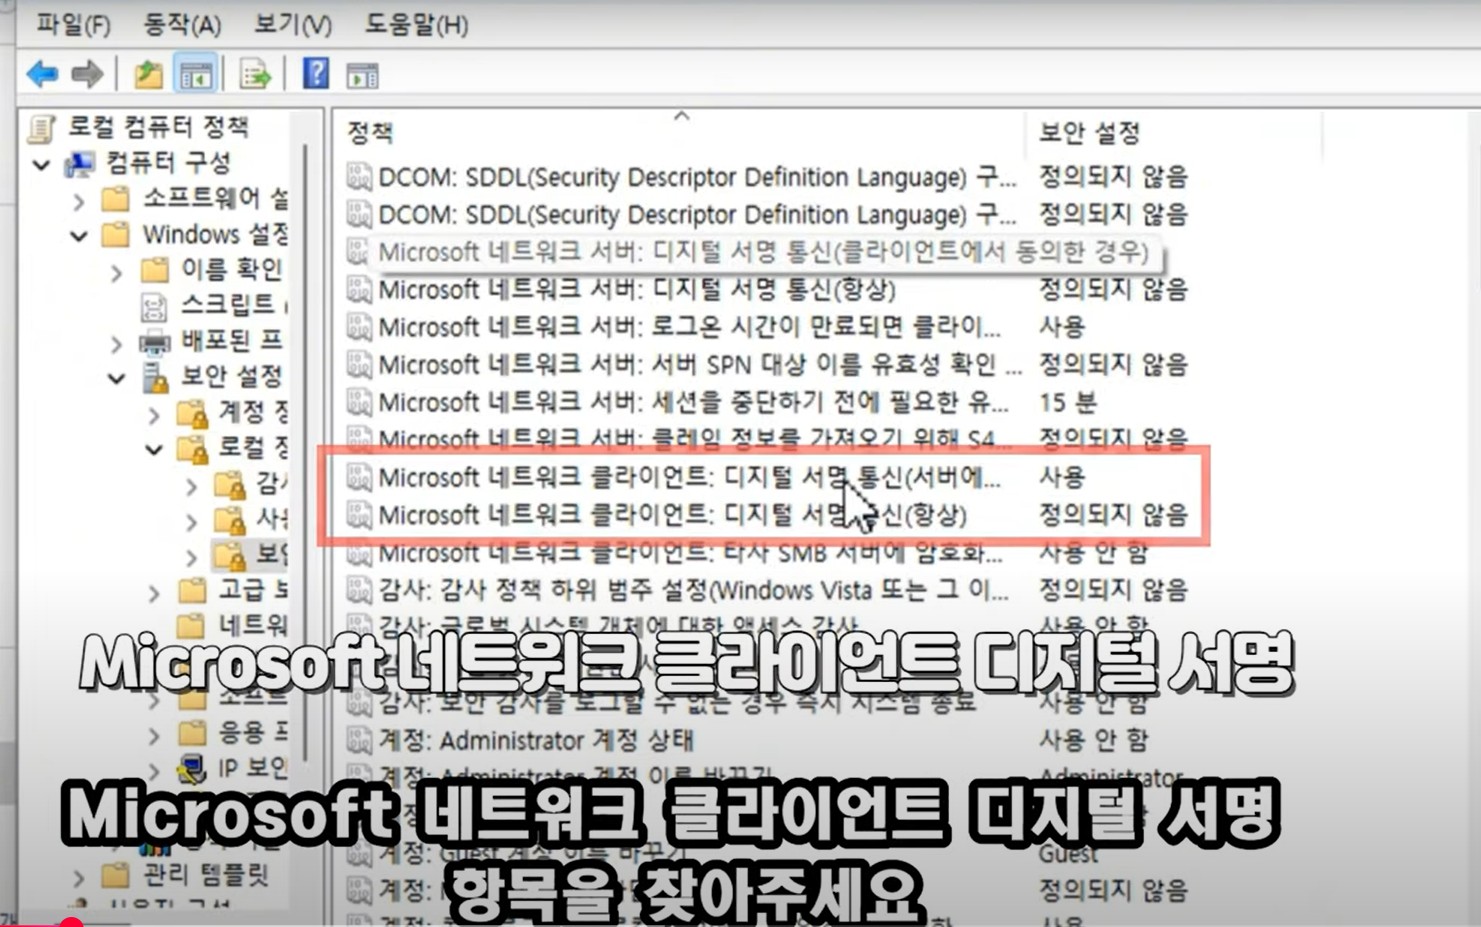Viewport: 1481px width, 927px height.
Task: Select the 네트워 tree label
Action: pyautogui.click(x=251, y=626)
